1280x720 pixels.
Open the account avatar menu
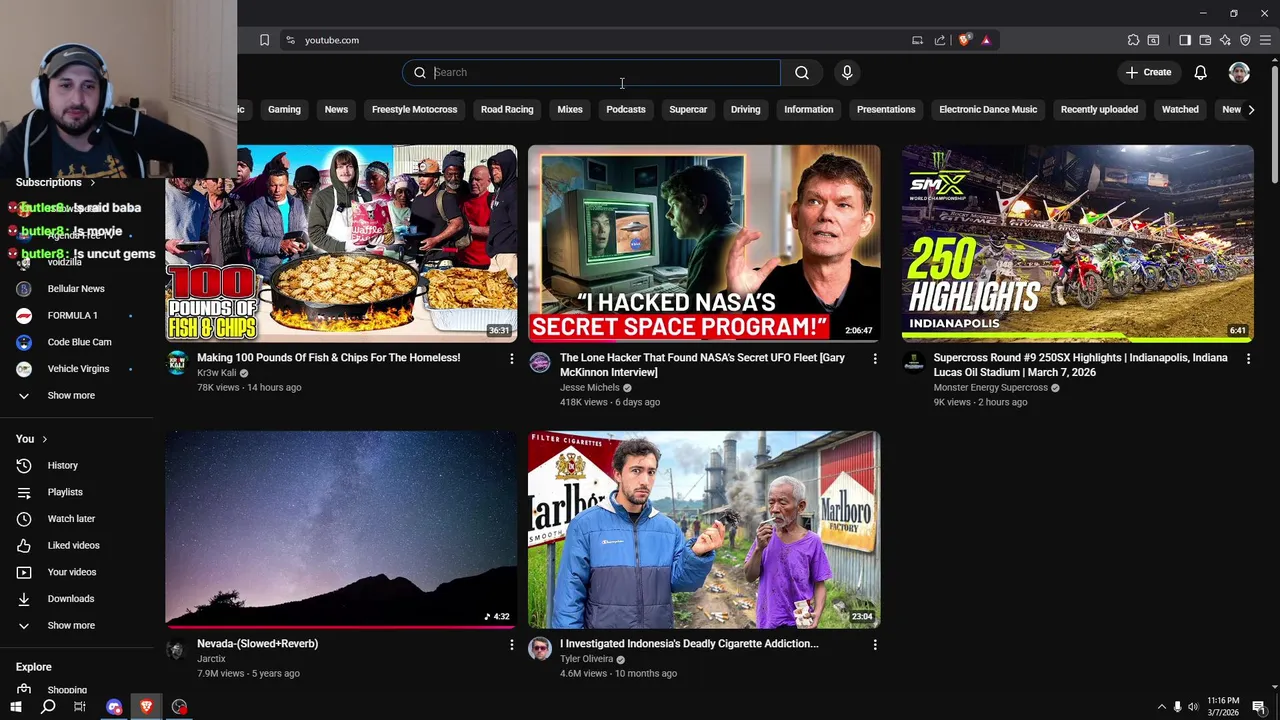click(x=1239, y=72)
